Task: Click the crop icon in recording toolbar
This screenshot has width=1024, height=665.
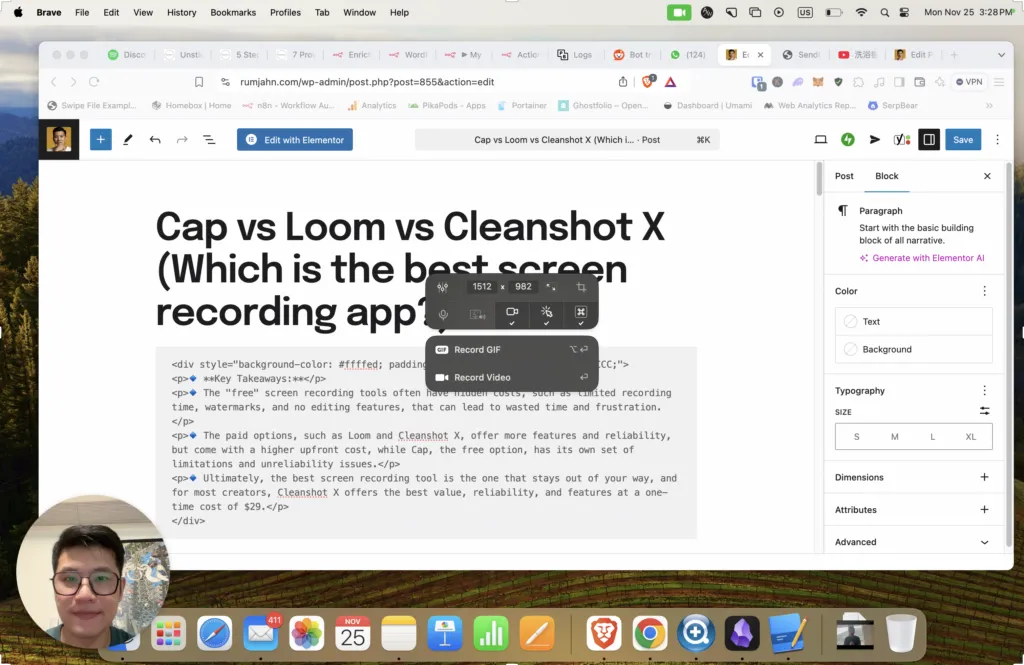Action: 581,287
